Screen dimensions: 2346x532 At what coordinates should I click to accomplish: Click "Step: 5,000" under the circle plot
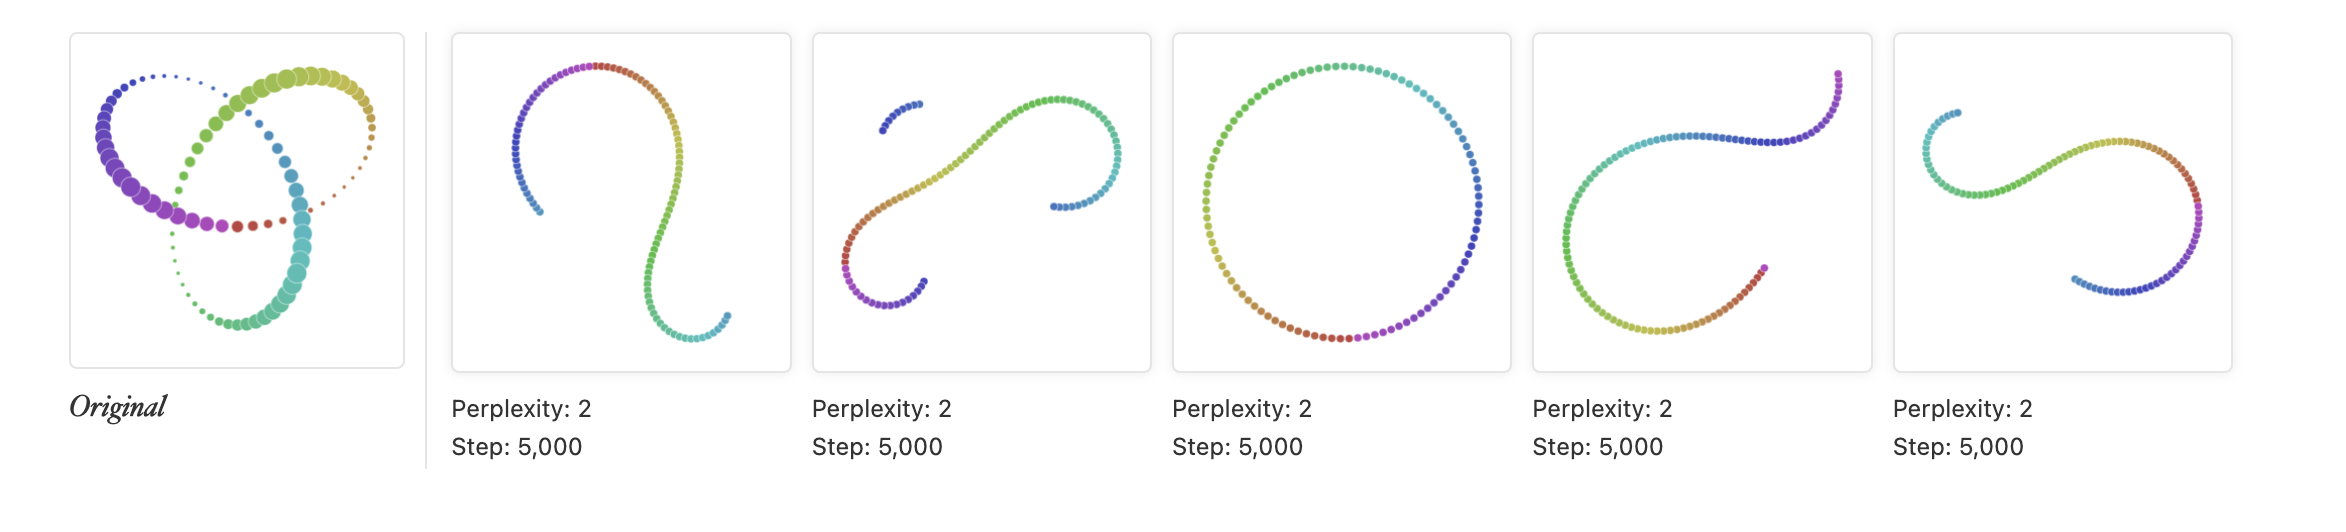(x=1238, y=447)
